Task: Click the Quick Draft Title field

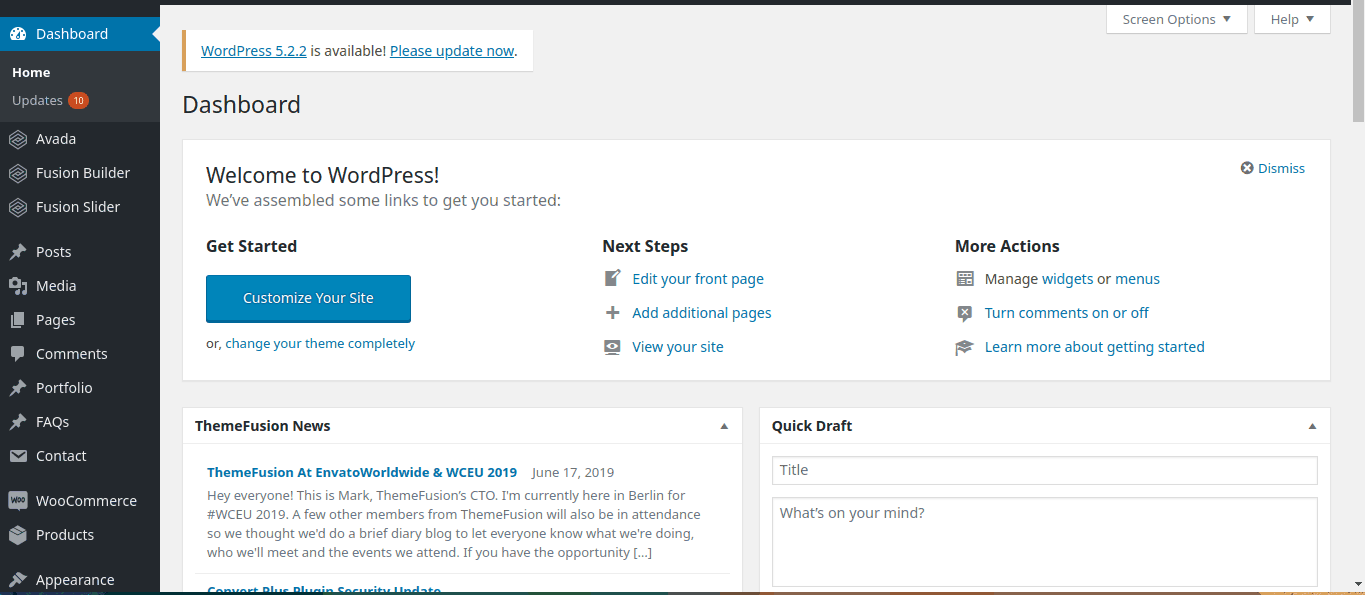Action: (x=1044, y=470)
